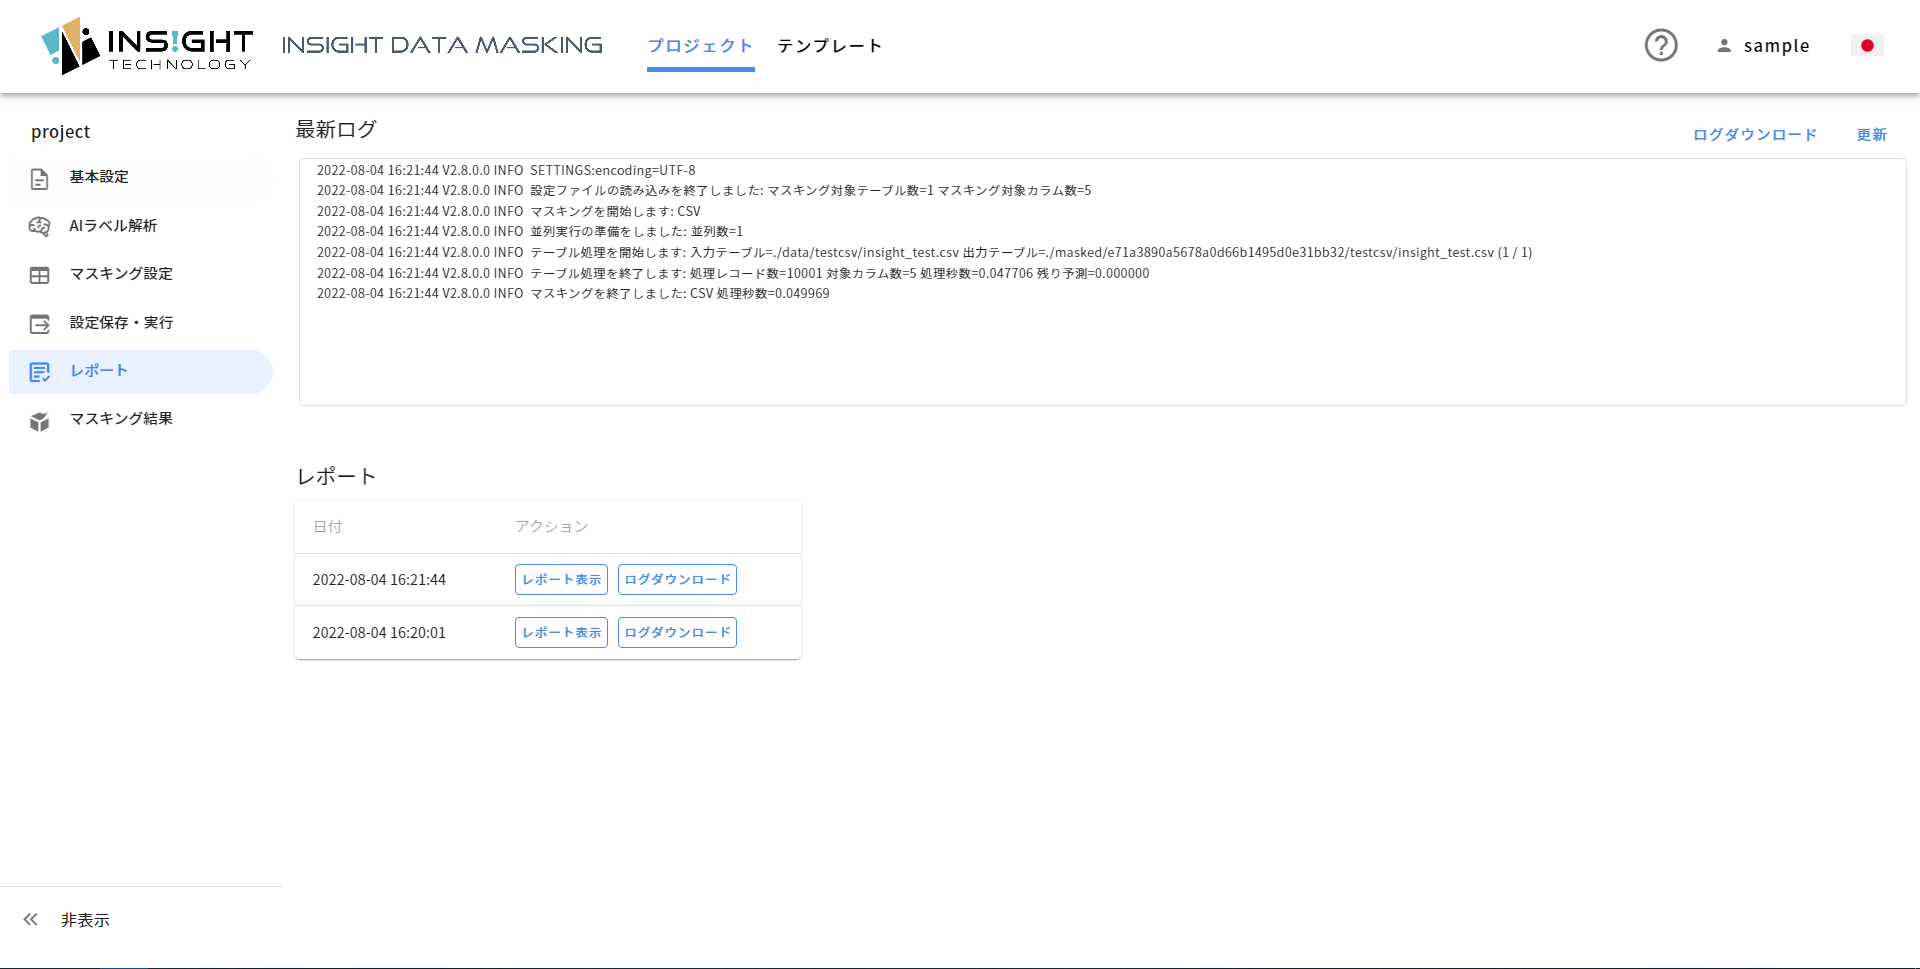Click the sample username
This screenshot has height=969, width=1920.
coord(1776,46)
